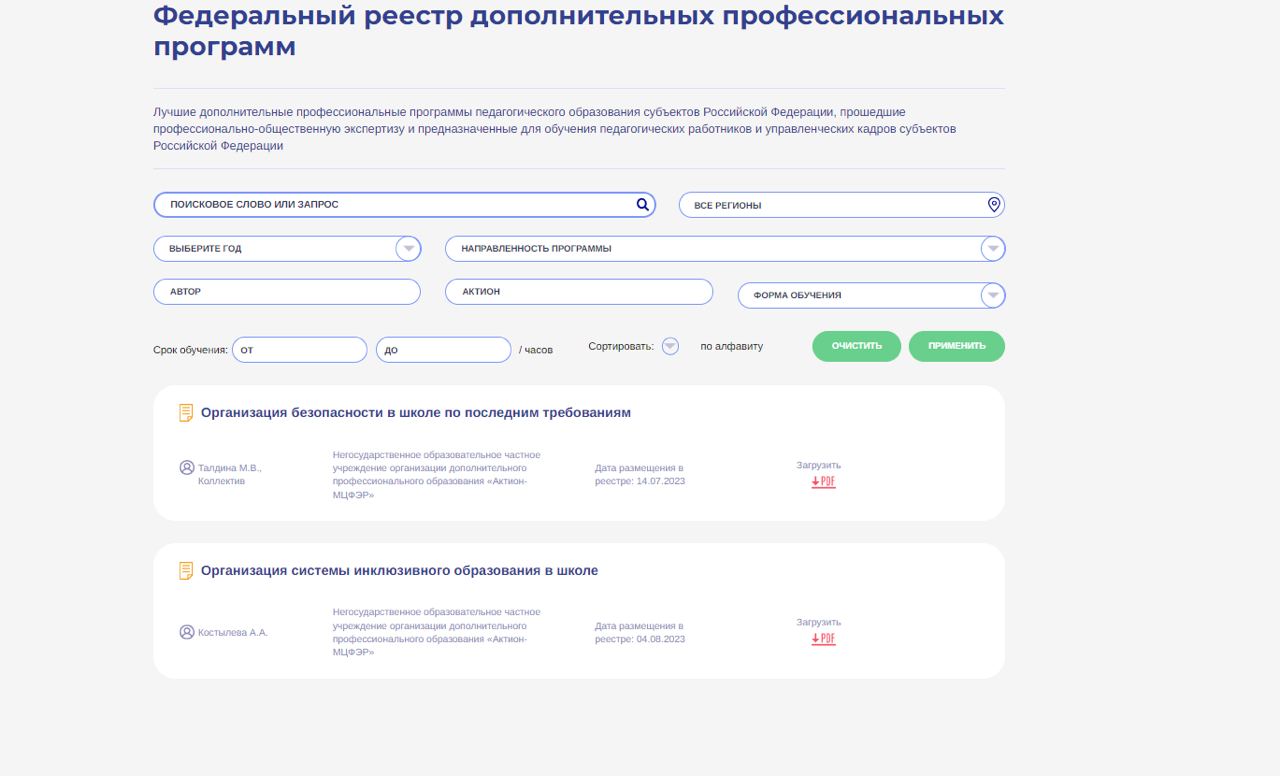The width and height of the screenshot is (1280, 776).
Task: Click the 'Сортировать:' label
Action: coord(621,346)
